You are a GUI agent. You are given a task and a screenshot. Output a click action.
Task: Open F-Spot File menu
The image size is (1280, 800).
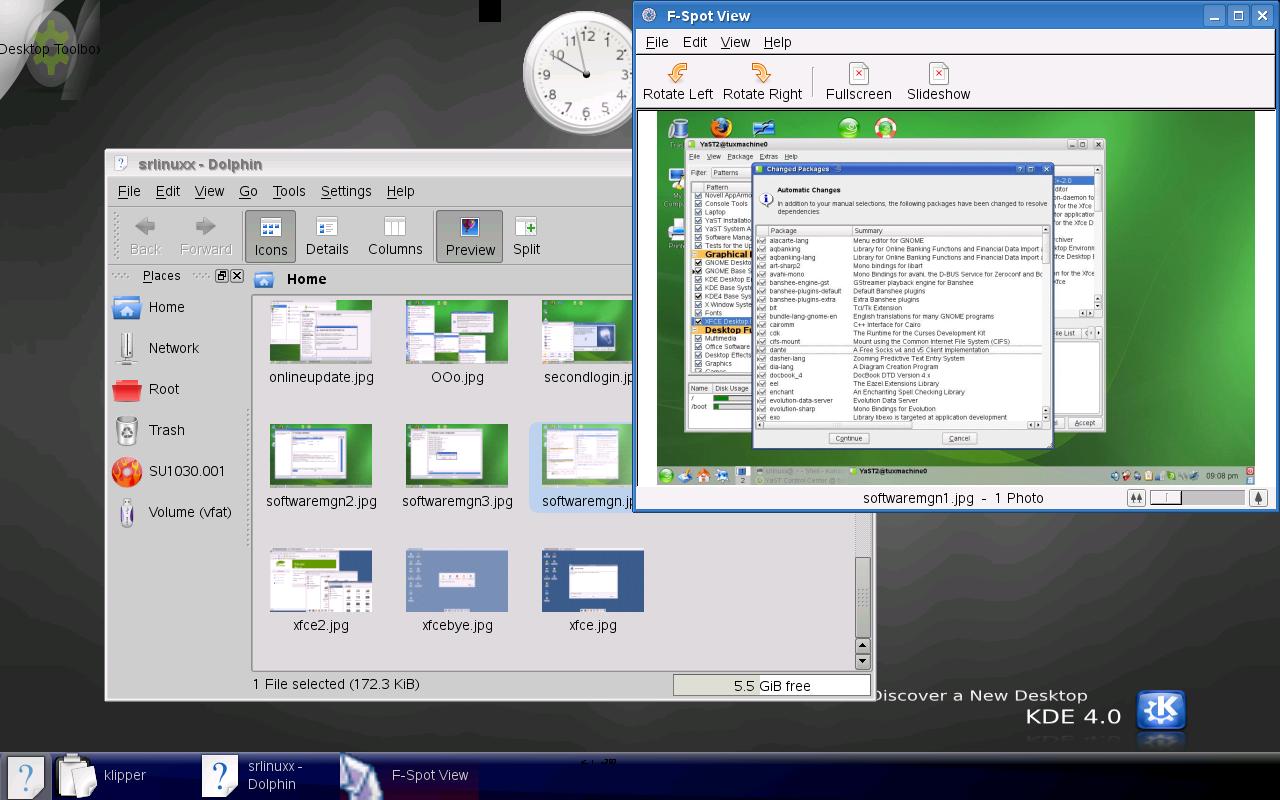pos(657,42)
